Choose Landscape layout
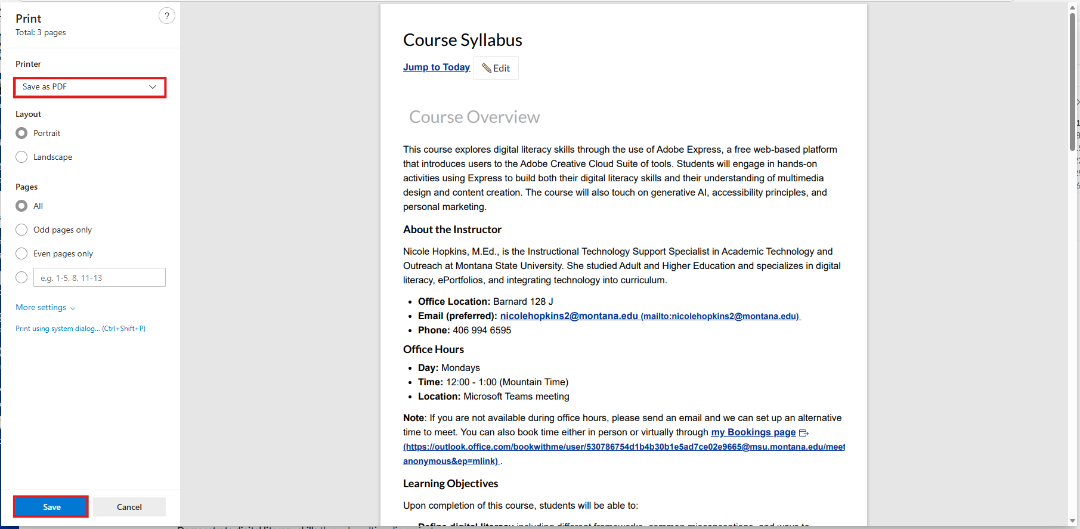This screenshot has height=529, width=1080. (22, 157)
